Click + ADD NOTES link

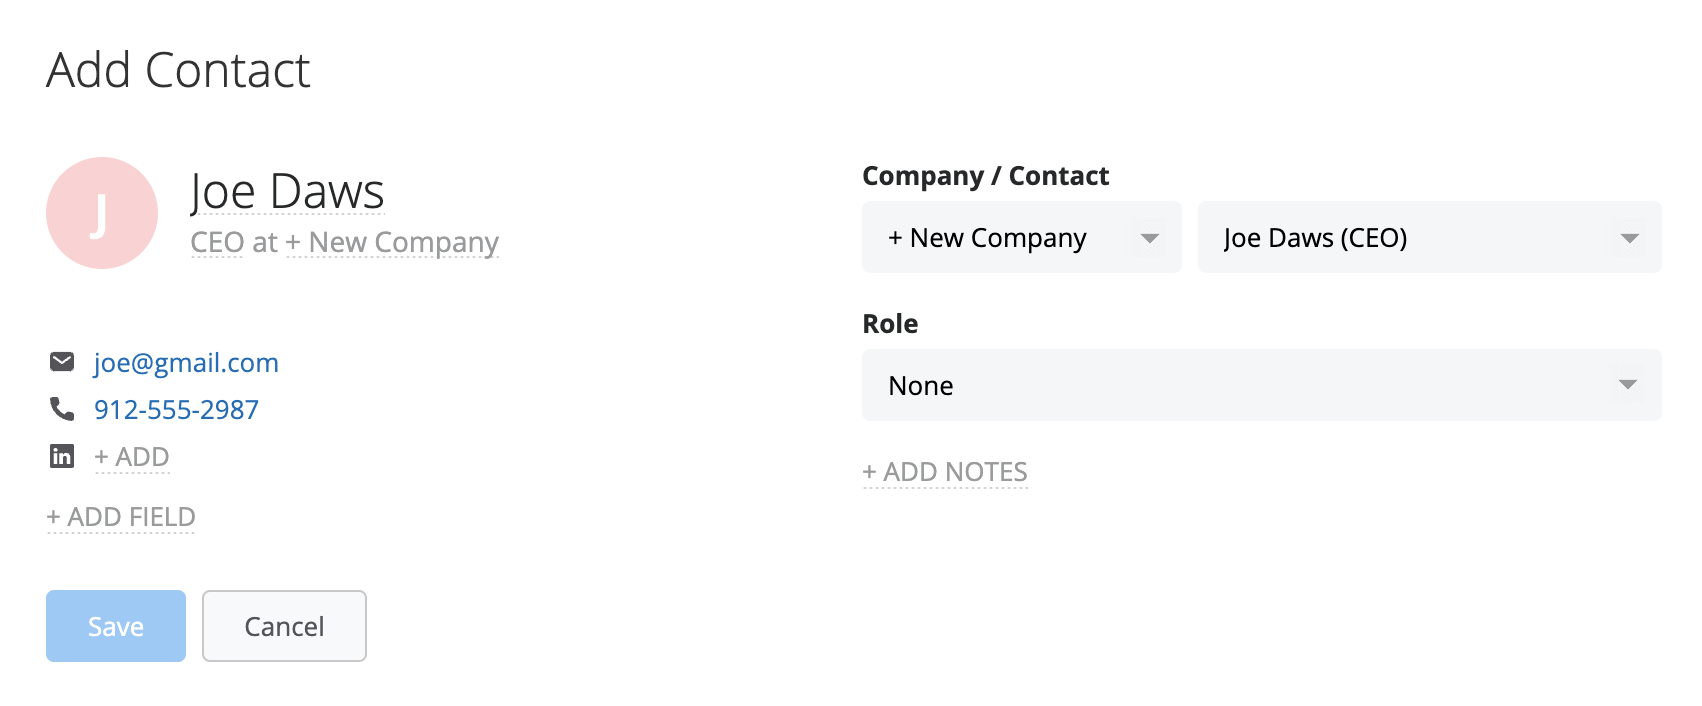tap(945, 472)
